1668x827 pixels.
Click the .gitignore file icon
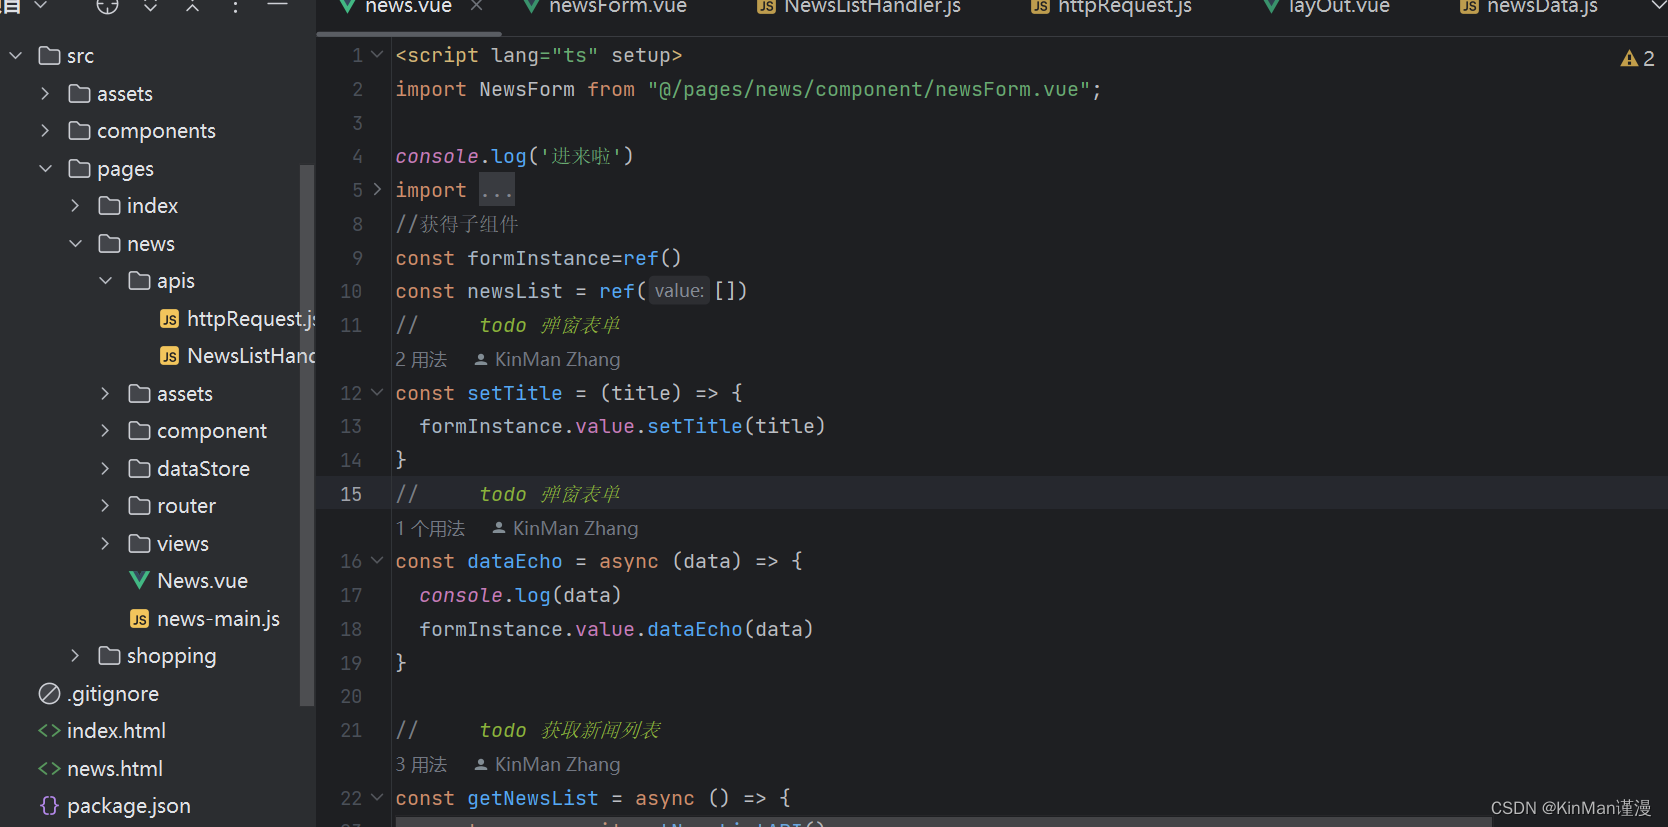coord(49,694)
